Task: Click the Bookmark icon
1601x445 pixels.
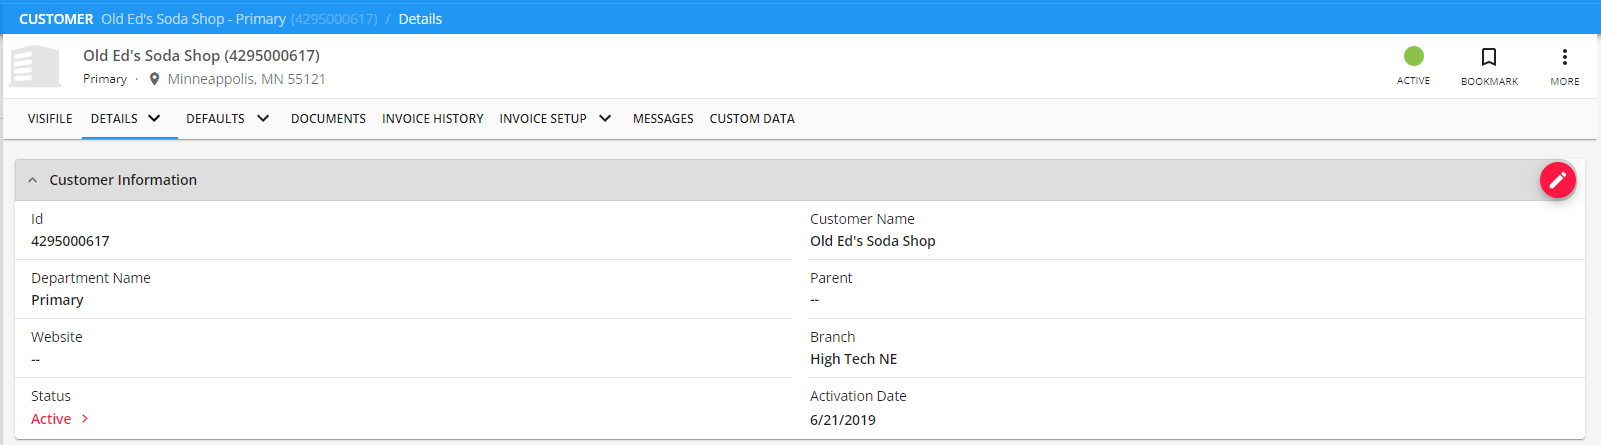Action: (x=1489, y=58)
